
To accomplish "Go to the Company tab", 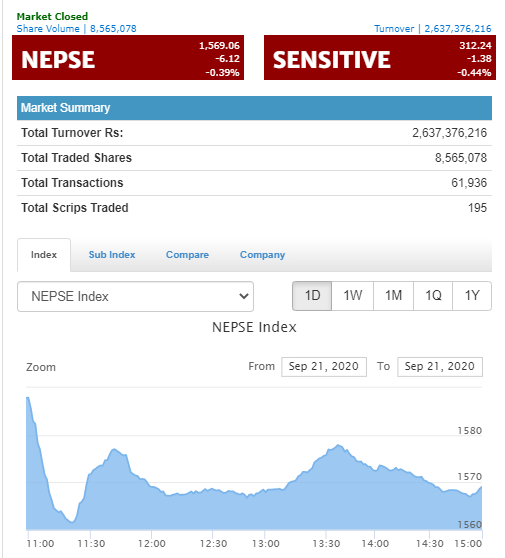I will click(x=262, y=255).
